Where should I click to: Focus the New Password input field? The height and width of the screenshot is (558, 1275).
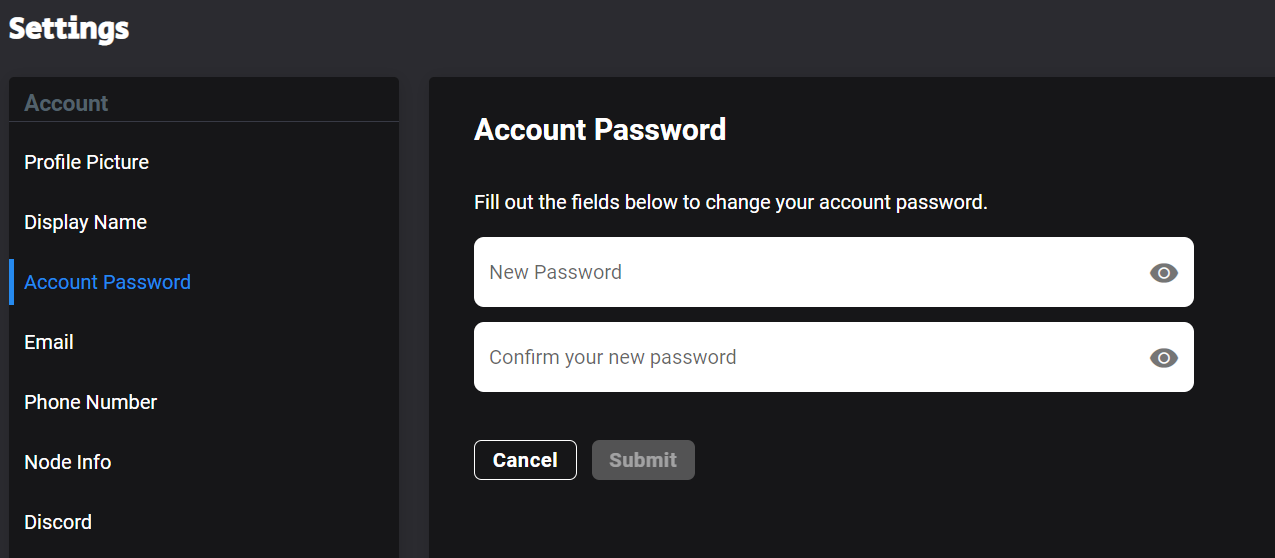(x=833, y=272)
